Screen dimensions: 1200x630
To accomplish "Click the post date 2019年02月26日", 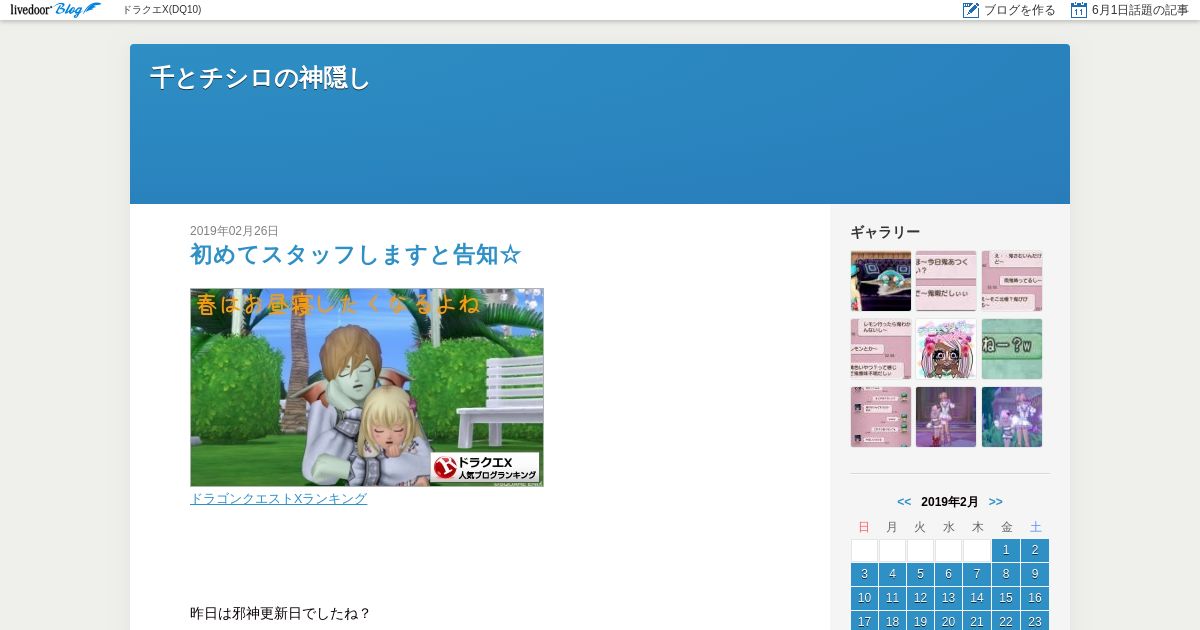I will click(234, 231).
